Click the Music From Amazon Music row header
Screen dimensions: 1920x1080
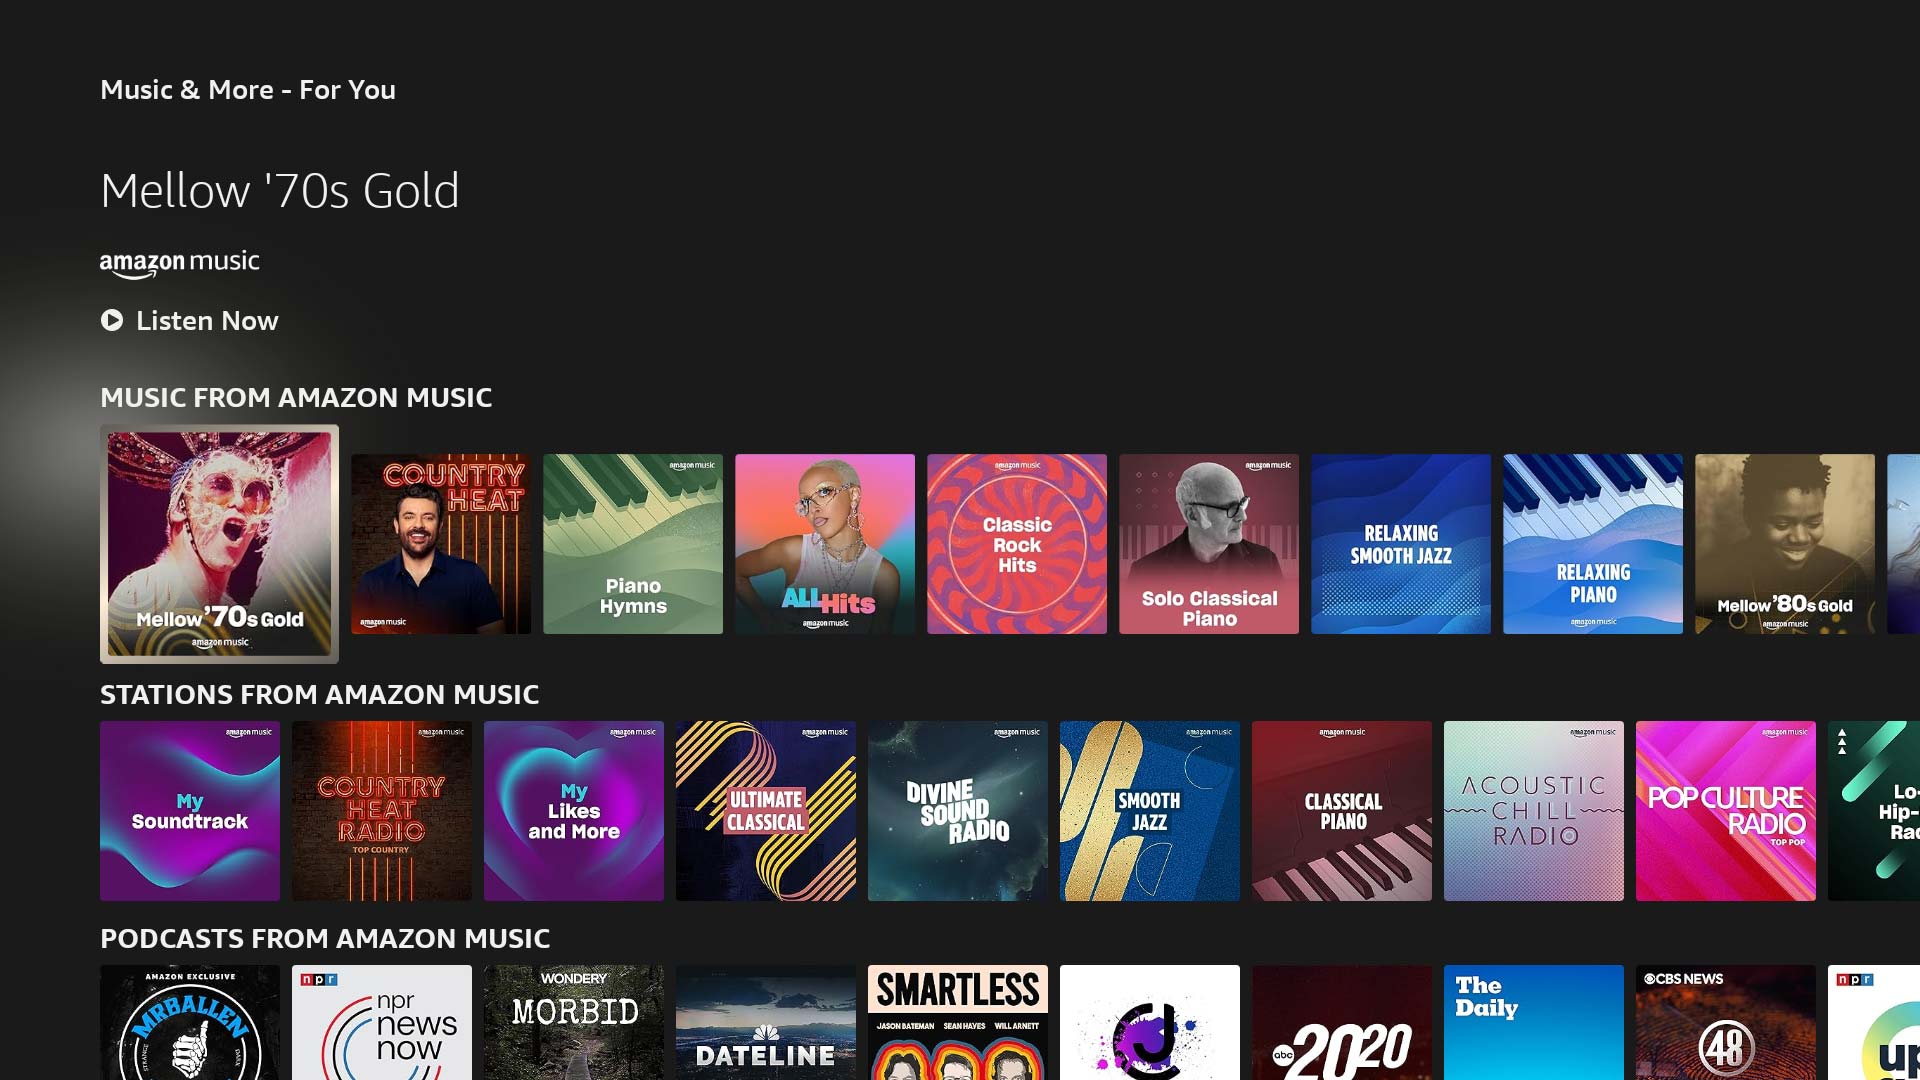[x=296, y=397]
